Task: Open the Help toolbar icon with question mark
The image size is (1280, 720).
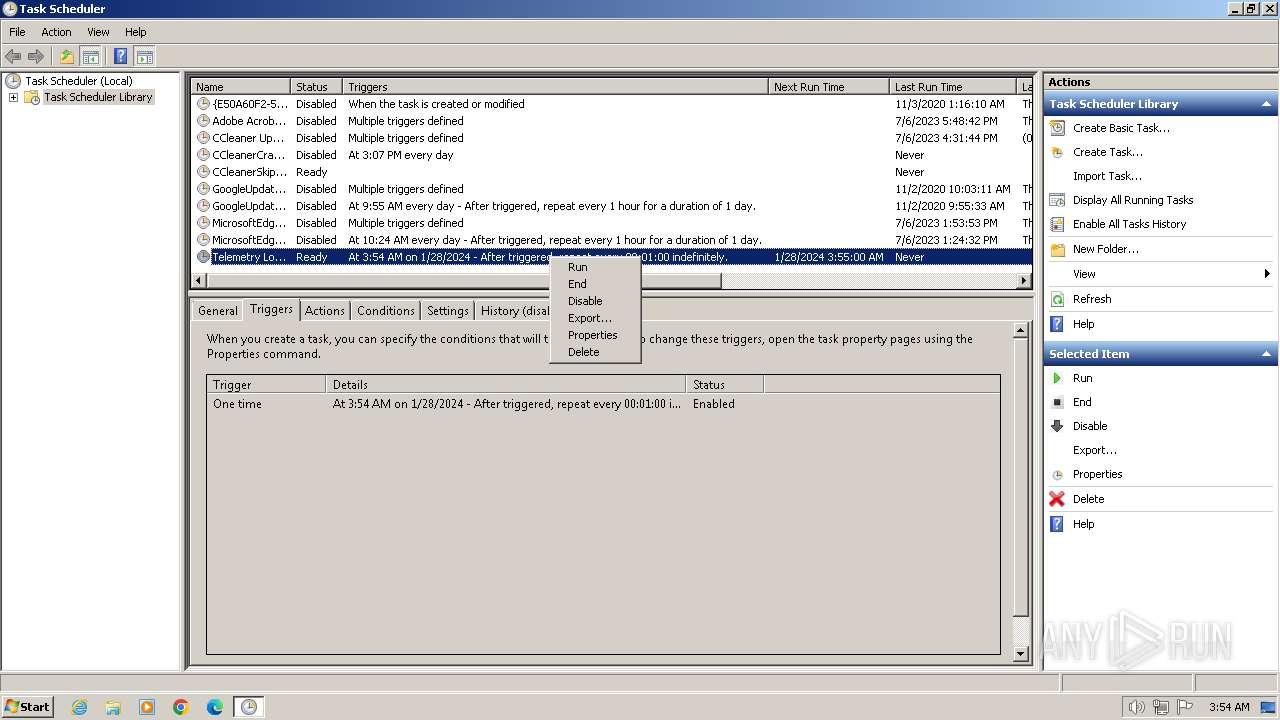Action: [120, 56]
